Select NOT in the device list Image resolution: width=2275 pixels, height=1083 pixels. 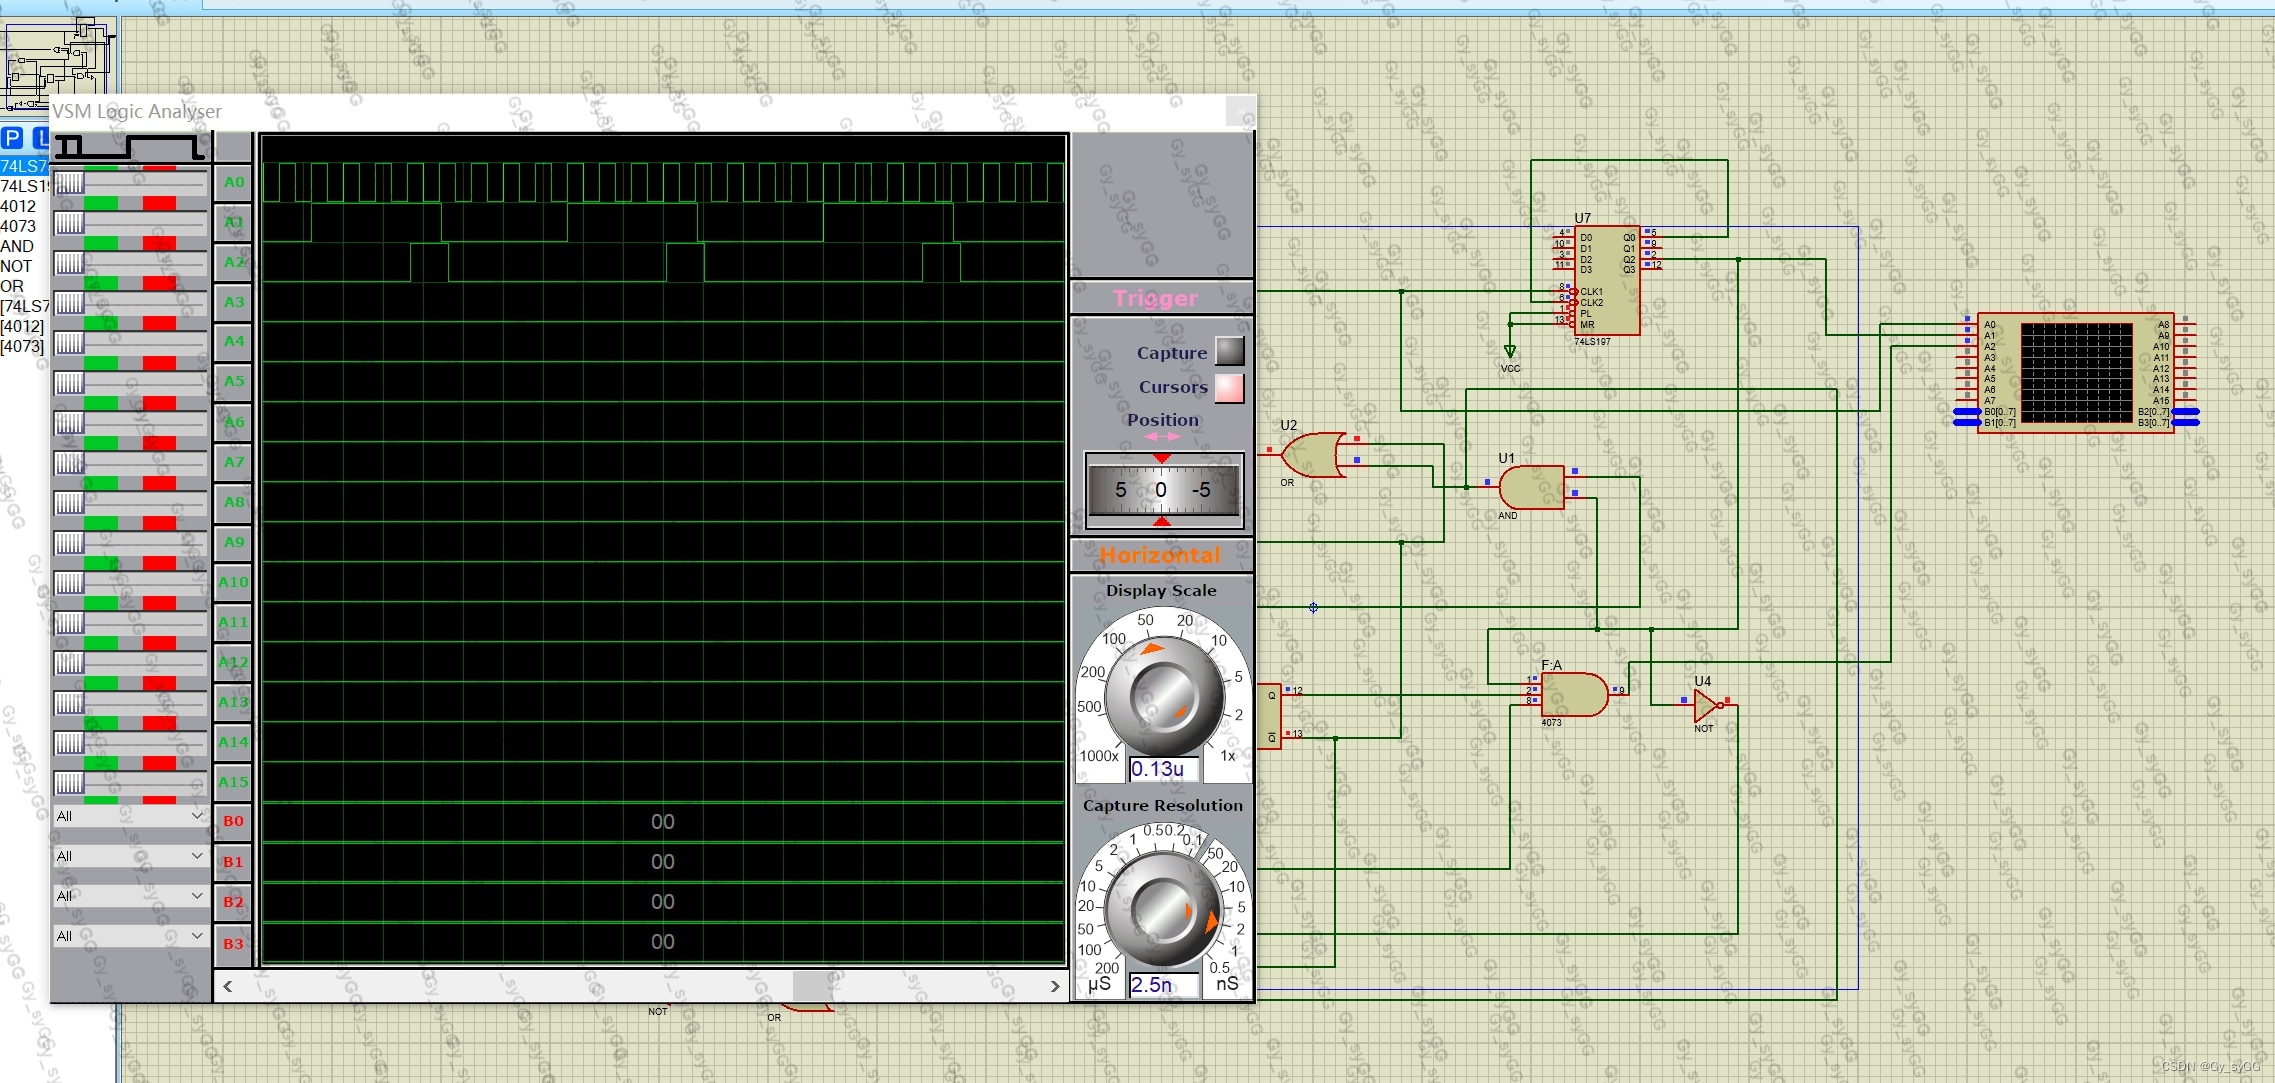[16, 266]
